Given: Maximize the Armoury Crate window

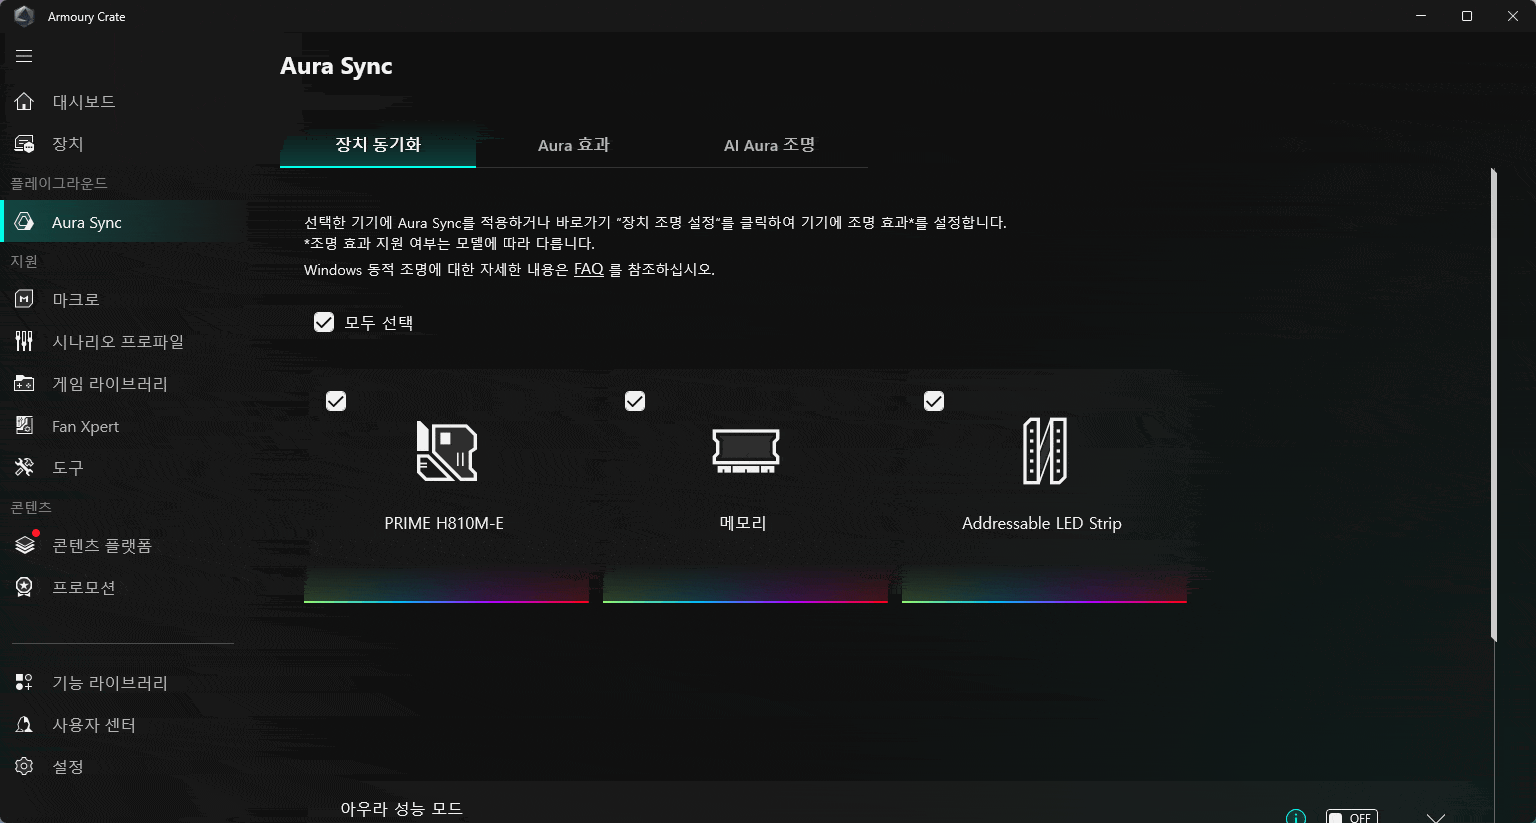Looking at the screenshot, I should coord(1467,16).
